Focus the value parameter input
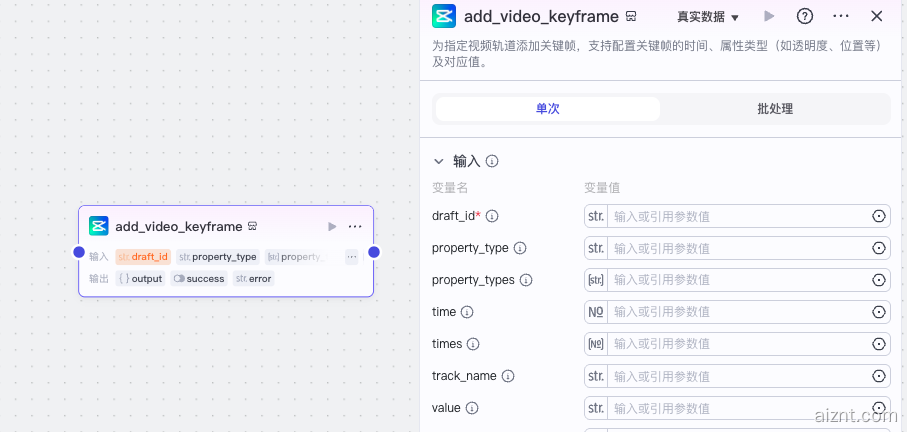Image resolution: width=907 pixels, height=432 pixels. 739,408
